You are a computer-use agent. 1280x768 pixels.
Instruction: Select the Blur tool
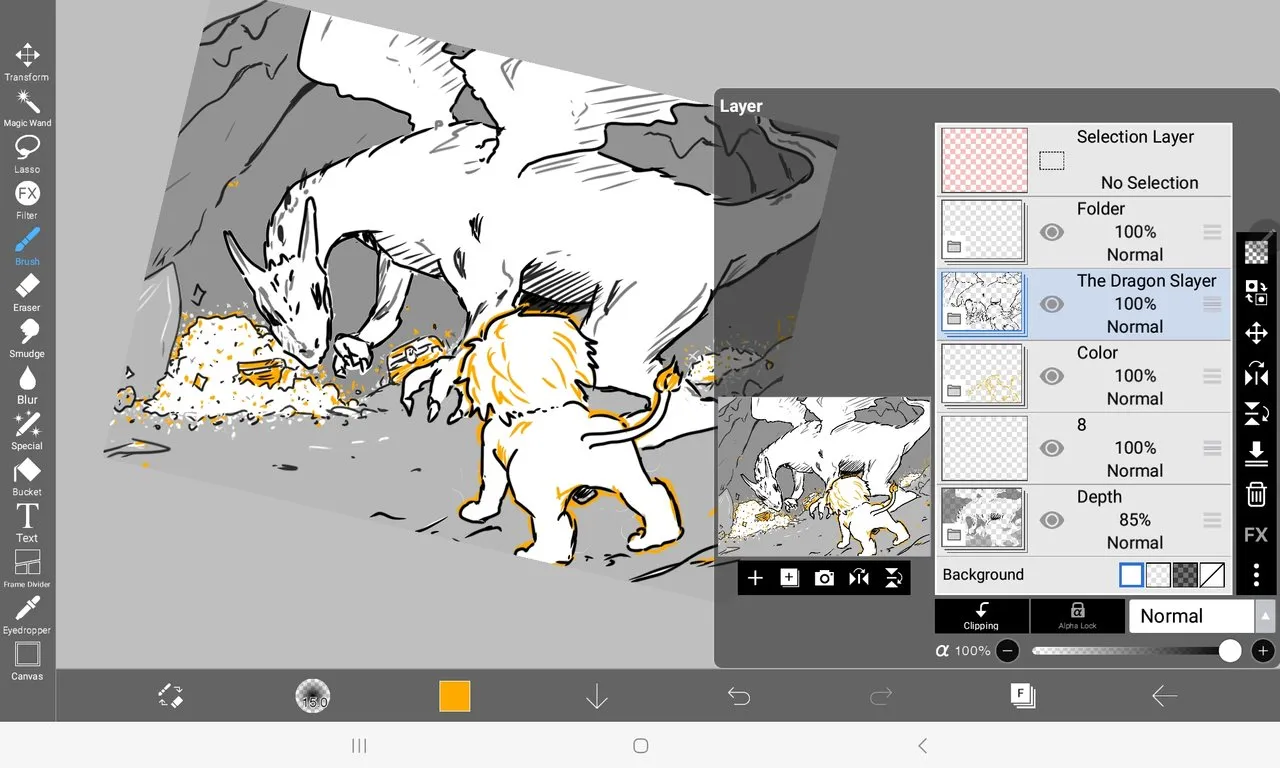point(27,384)
